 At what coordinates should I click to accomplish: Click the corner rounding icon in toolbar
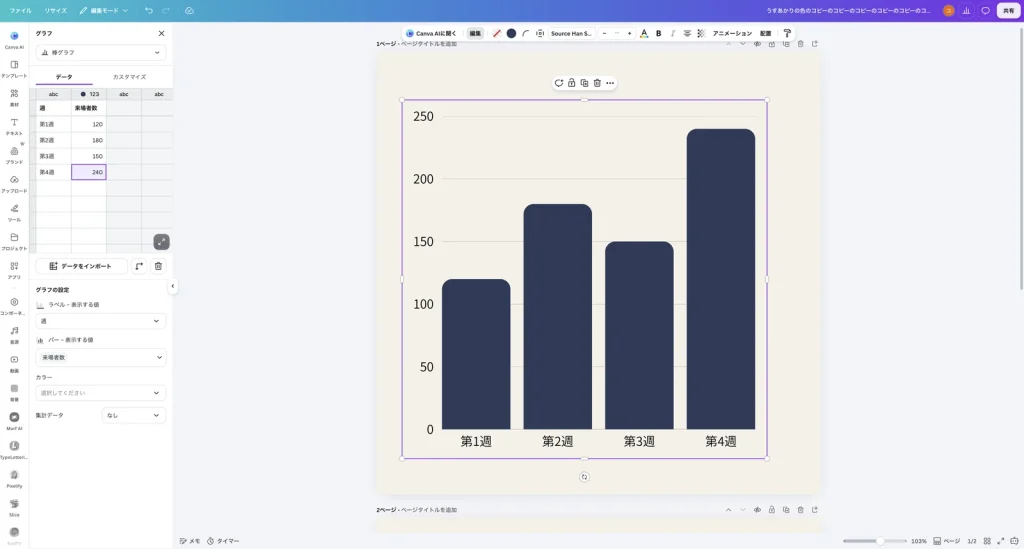click(526, 33)
